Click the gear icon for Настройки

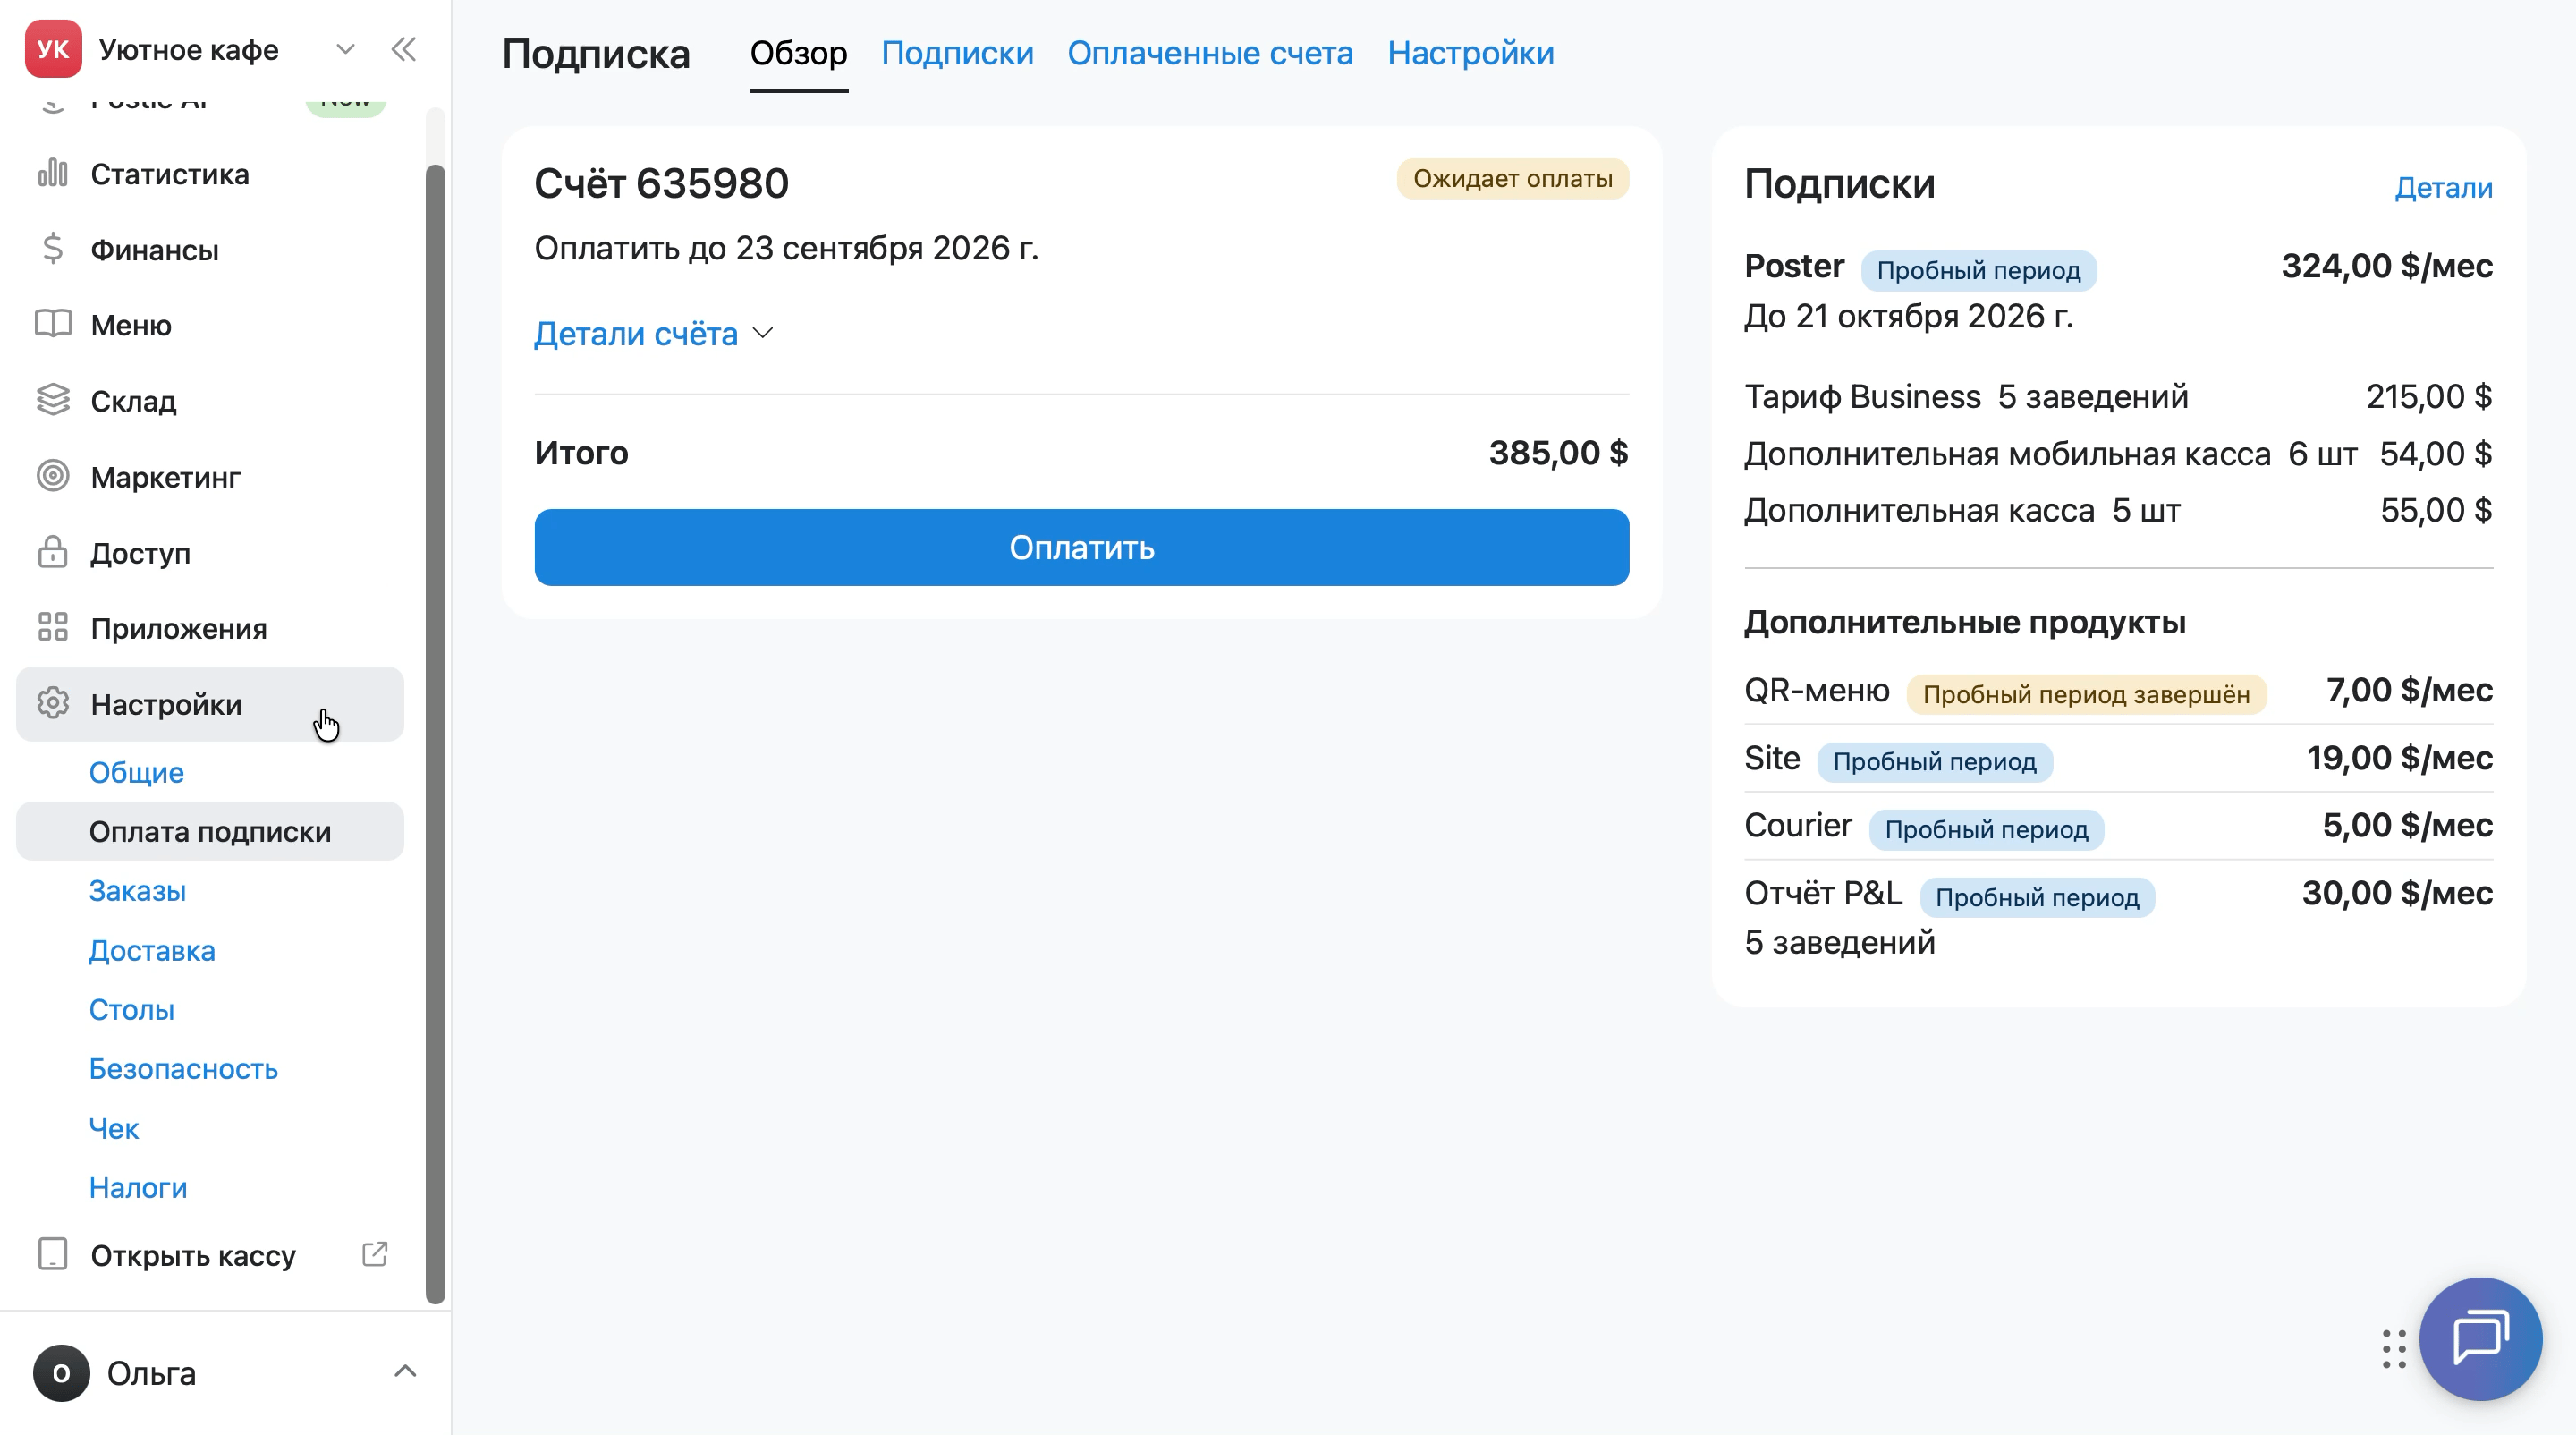53,704
